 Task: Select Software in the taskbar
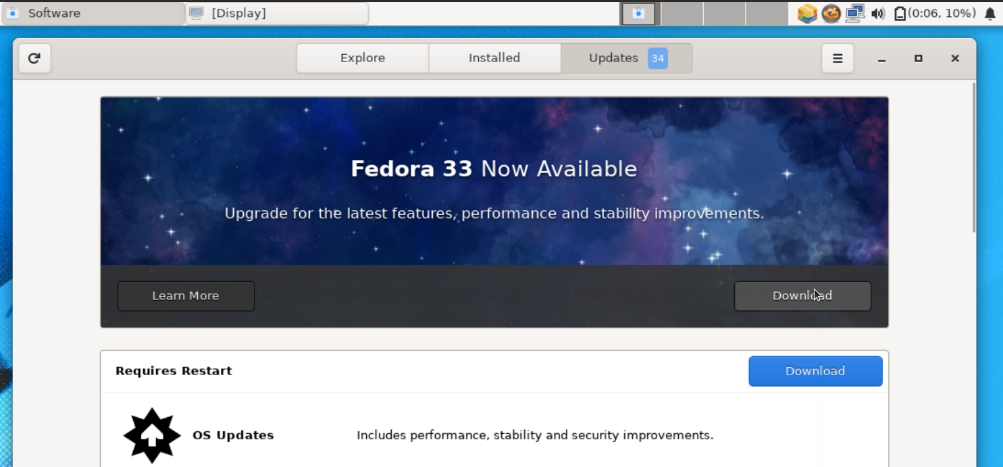click(93, 13)
